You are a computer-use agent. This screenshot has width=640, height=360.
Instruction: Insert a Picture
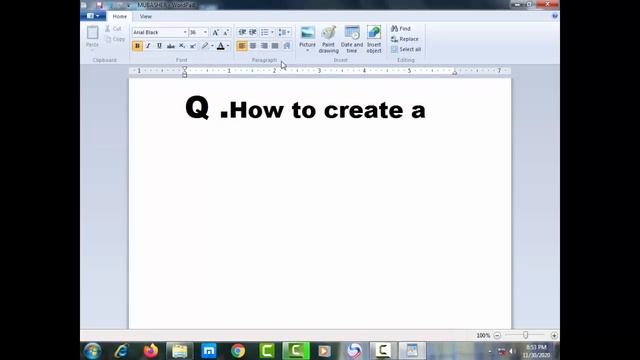click(x=307, y=36)
